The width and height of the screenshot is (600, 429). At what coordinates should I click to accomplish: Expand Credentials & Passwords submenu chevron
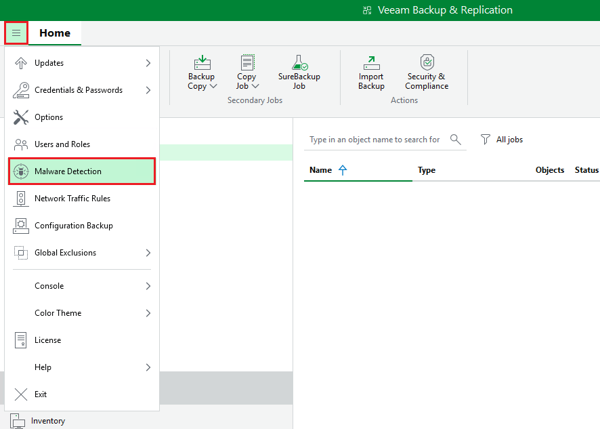148,90
